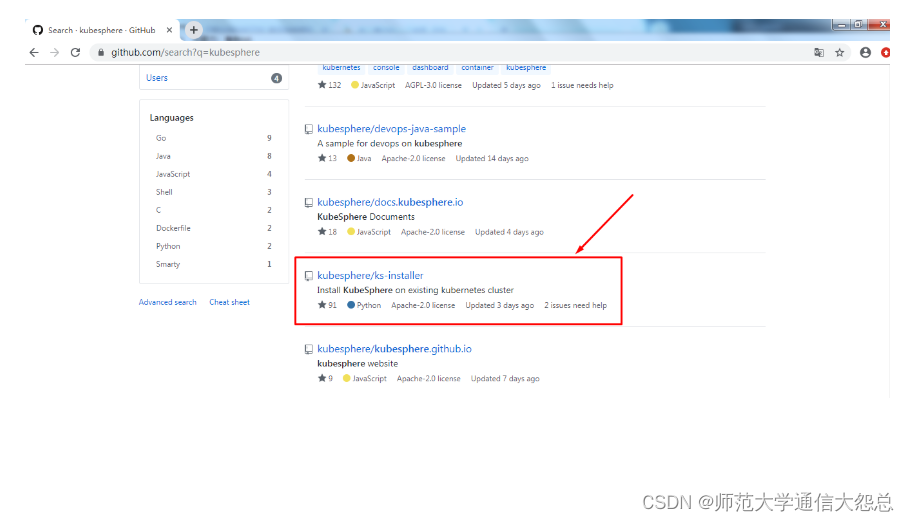The width and height of the screenshot is (909, 521).
Task: Open kubesphere/kubesphere.github.io repository
Action: [x=394, y=349]
